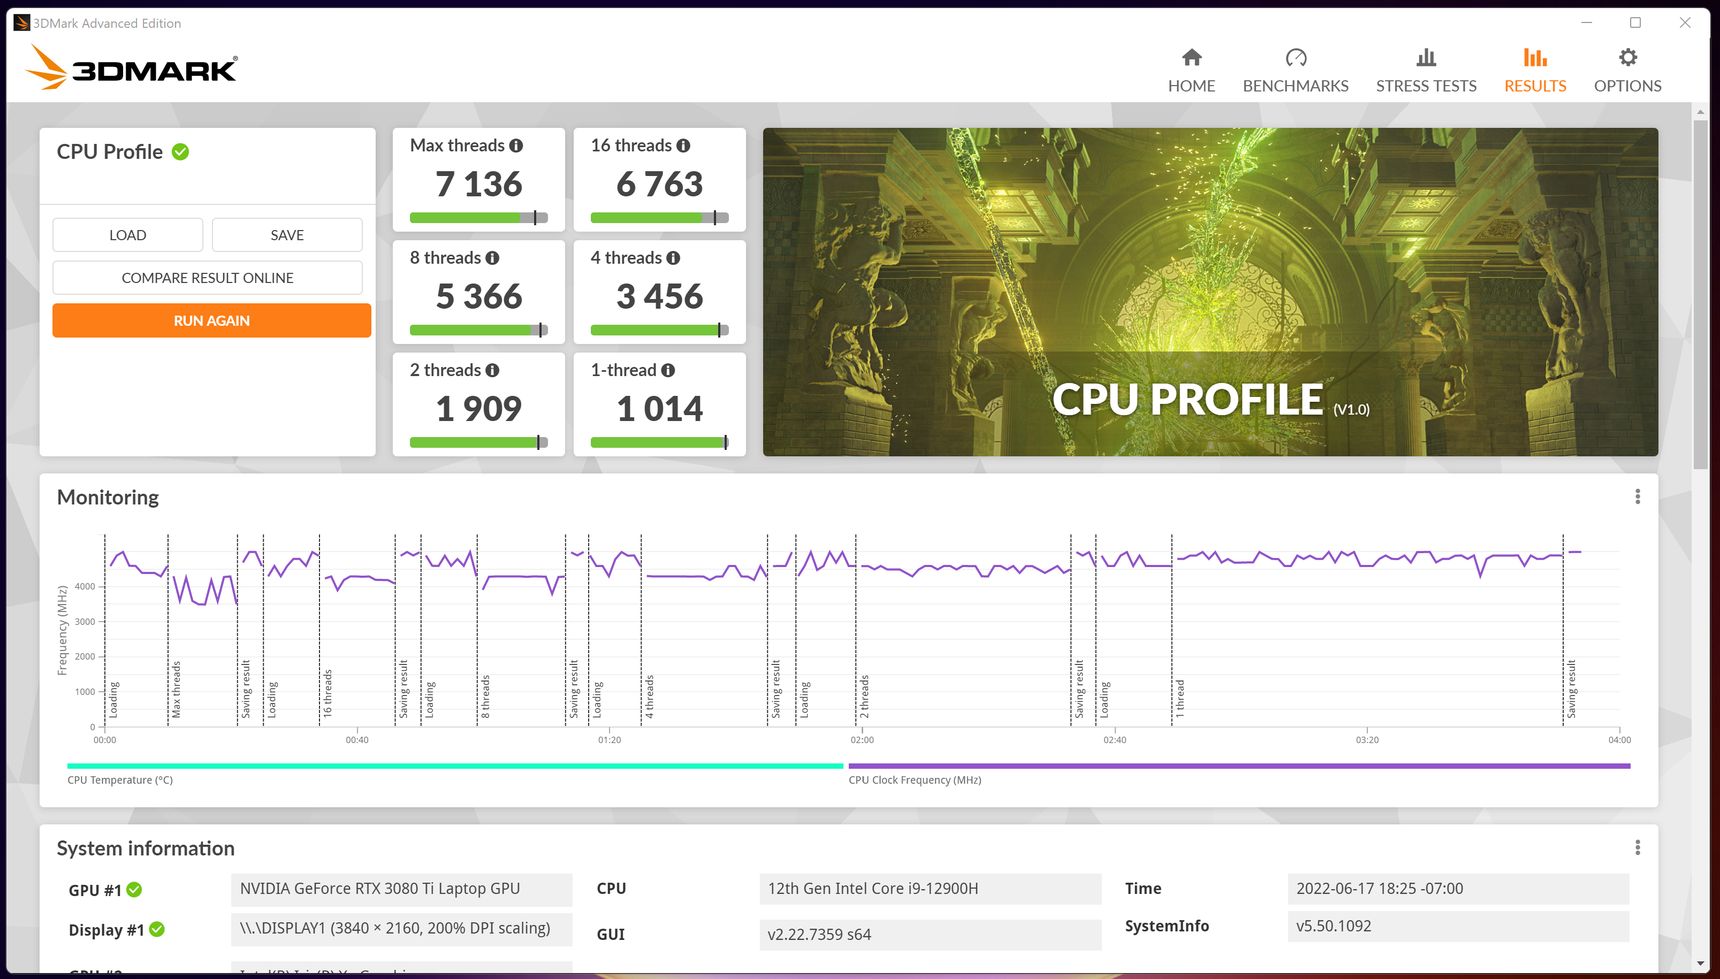The width and height of the screenshot is (1720, 979).
Task: Click the scrollbar down arrow
Action: tap(1700, 965)
